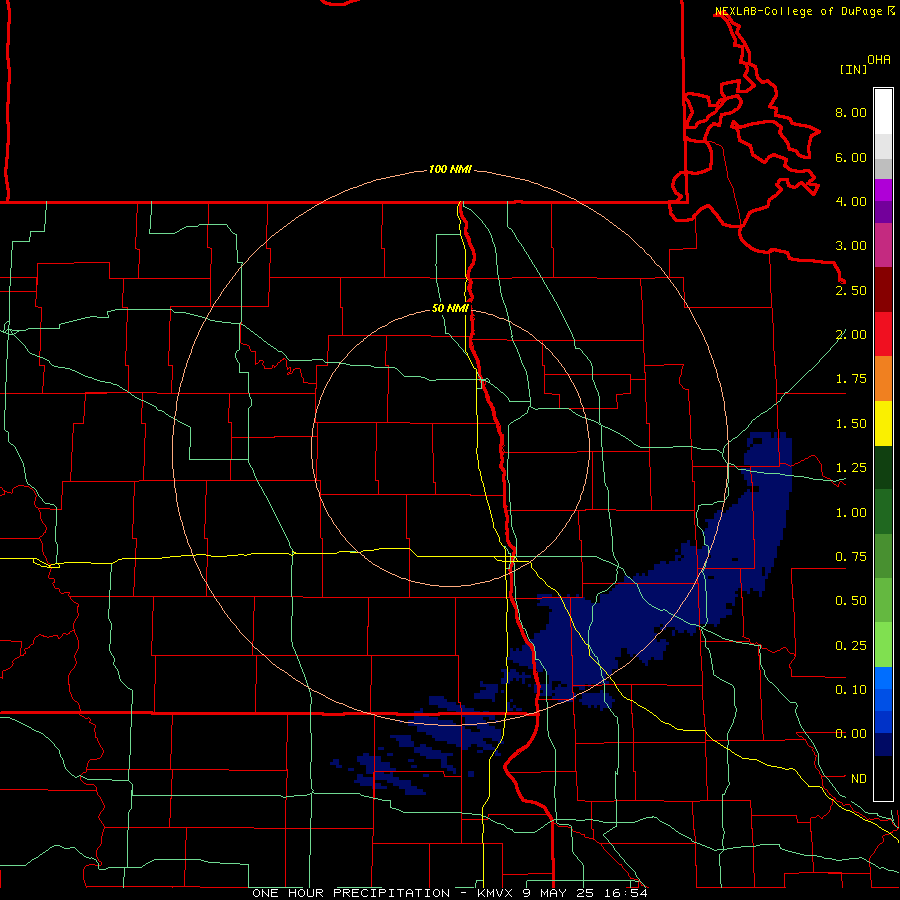The image size is (900, 900).
Task: Pick the orange legend swatch
Action: tap(883, 378)
